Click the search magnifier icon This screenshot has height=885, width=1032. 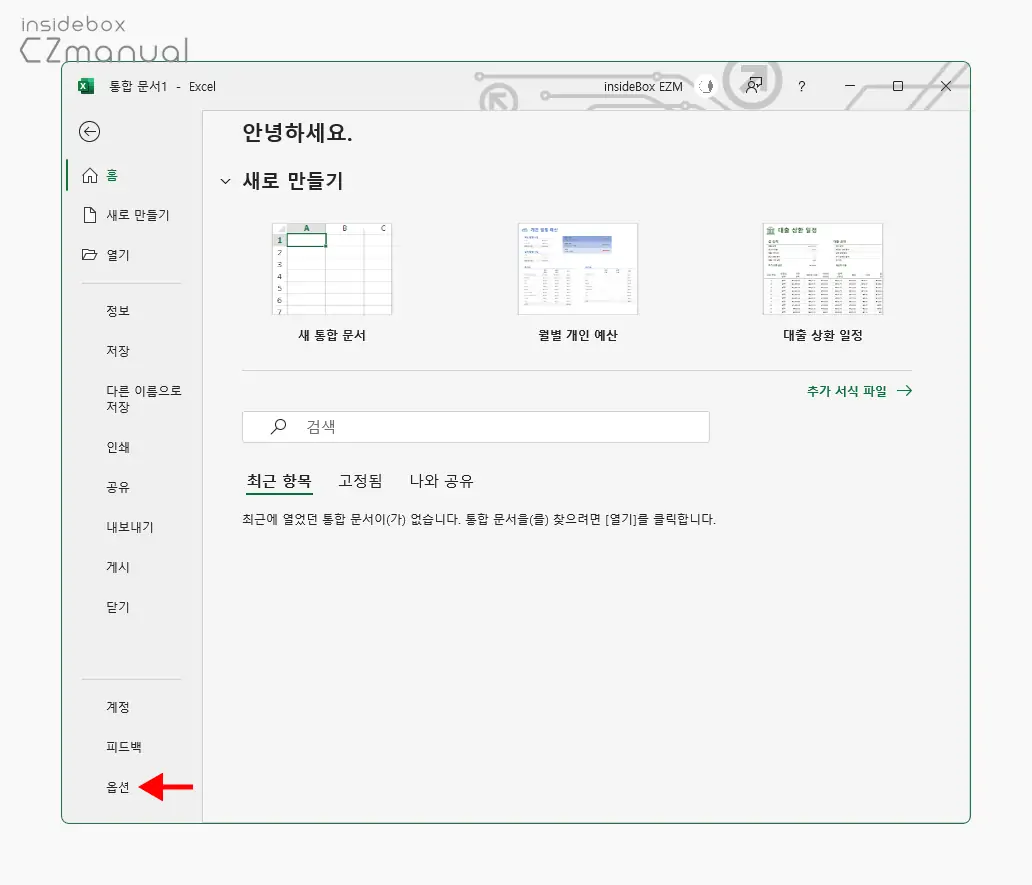(x=278, y=426)
